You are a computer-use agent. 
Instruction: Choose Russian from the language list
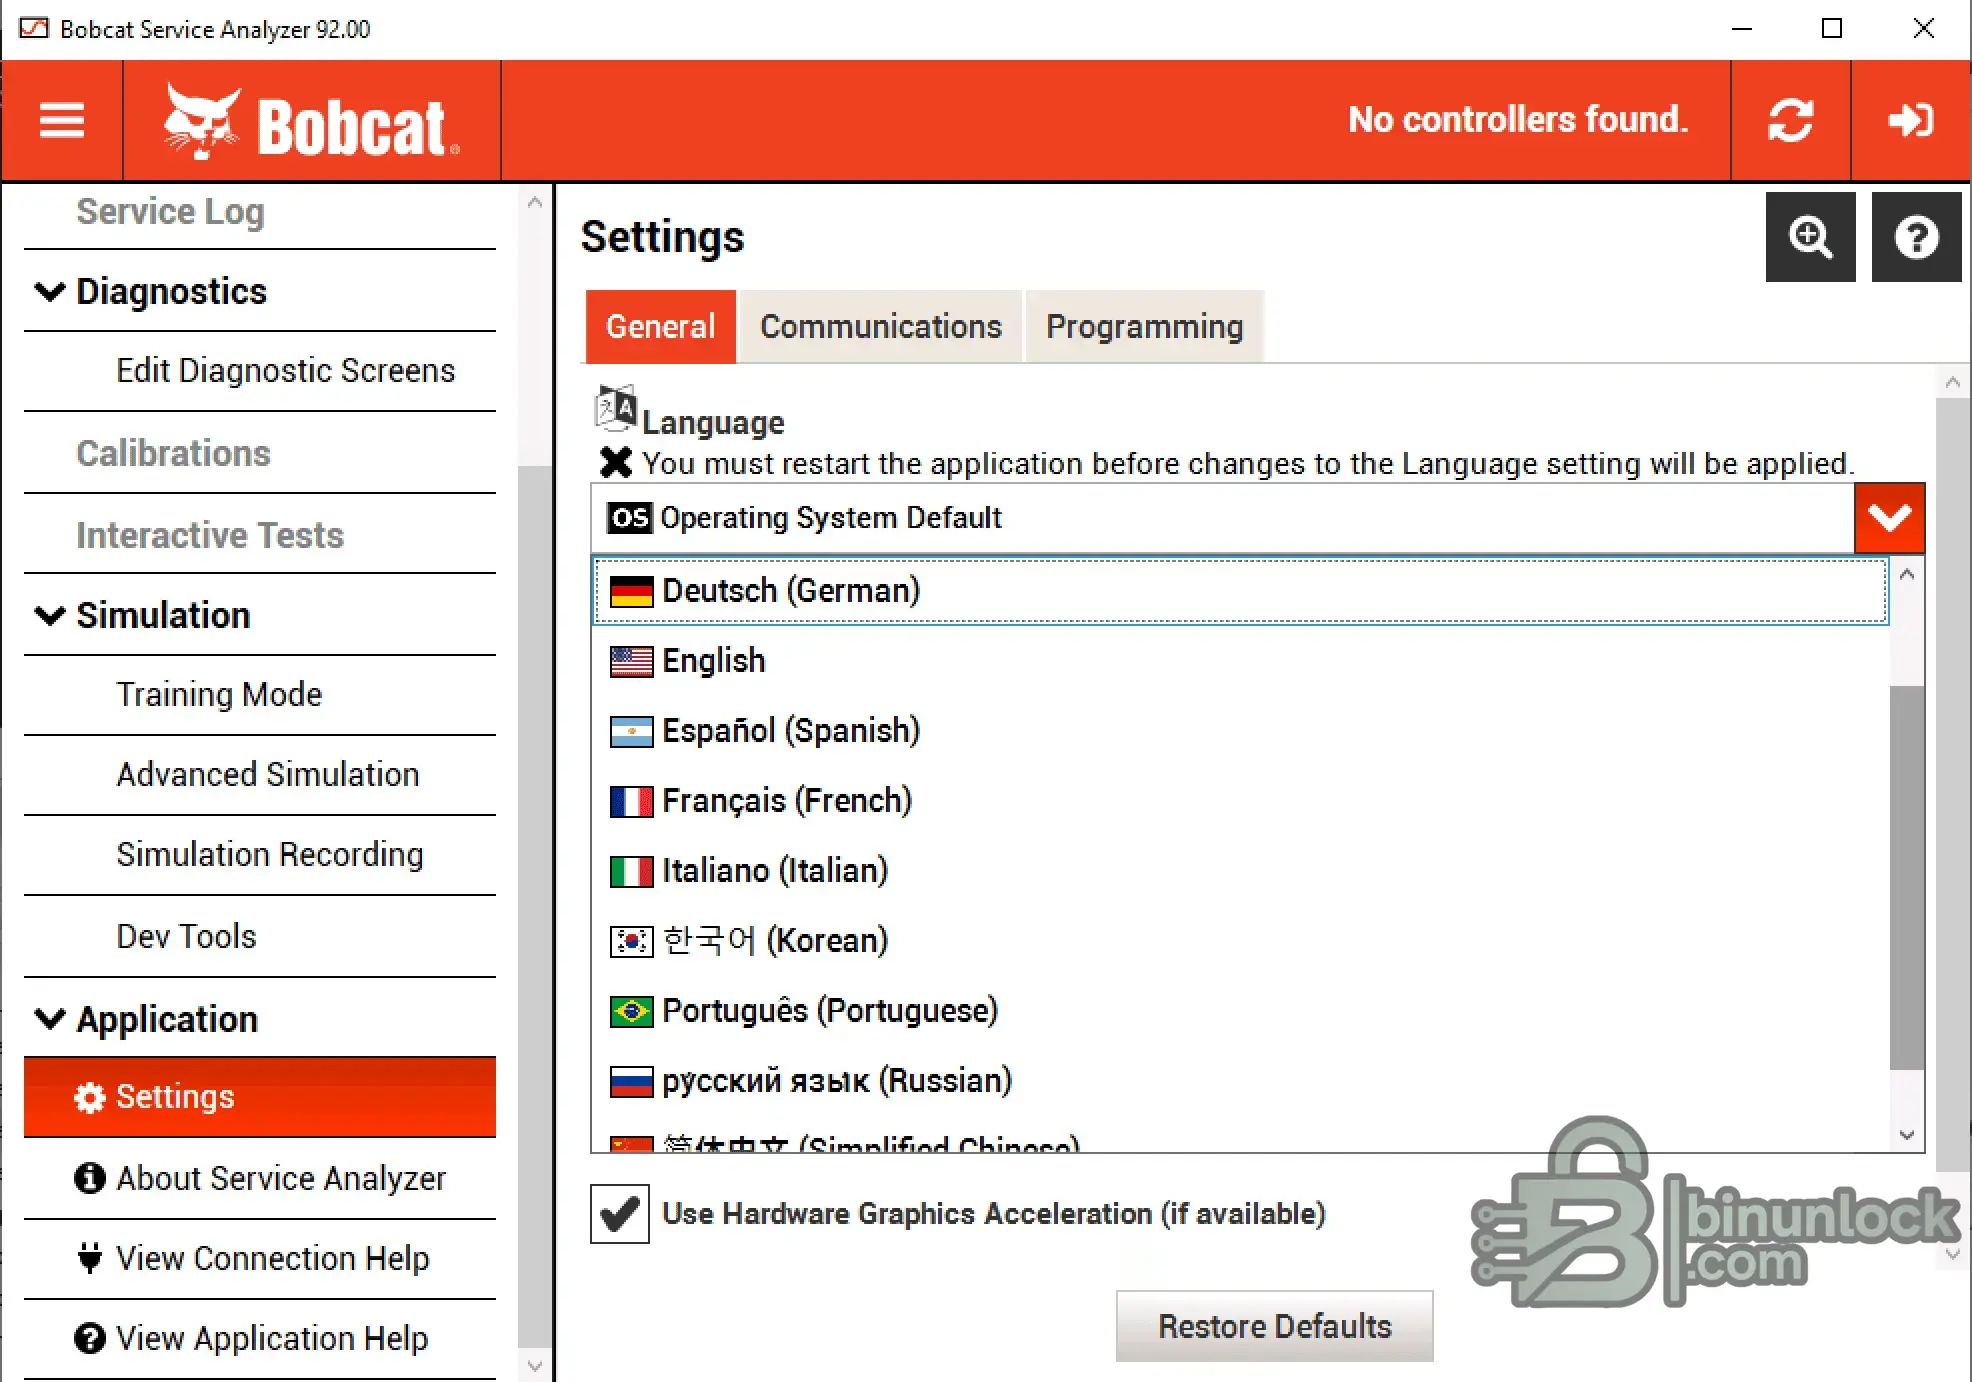tap(1240, 1081)
